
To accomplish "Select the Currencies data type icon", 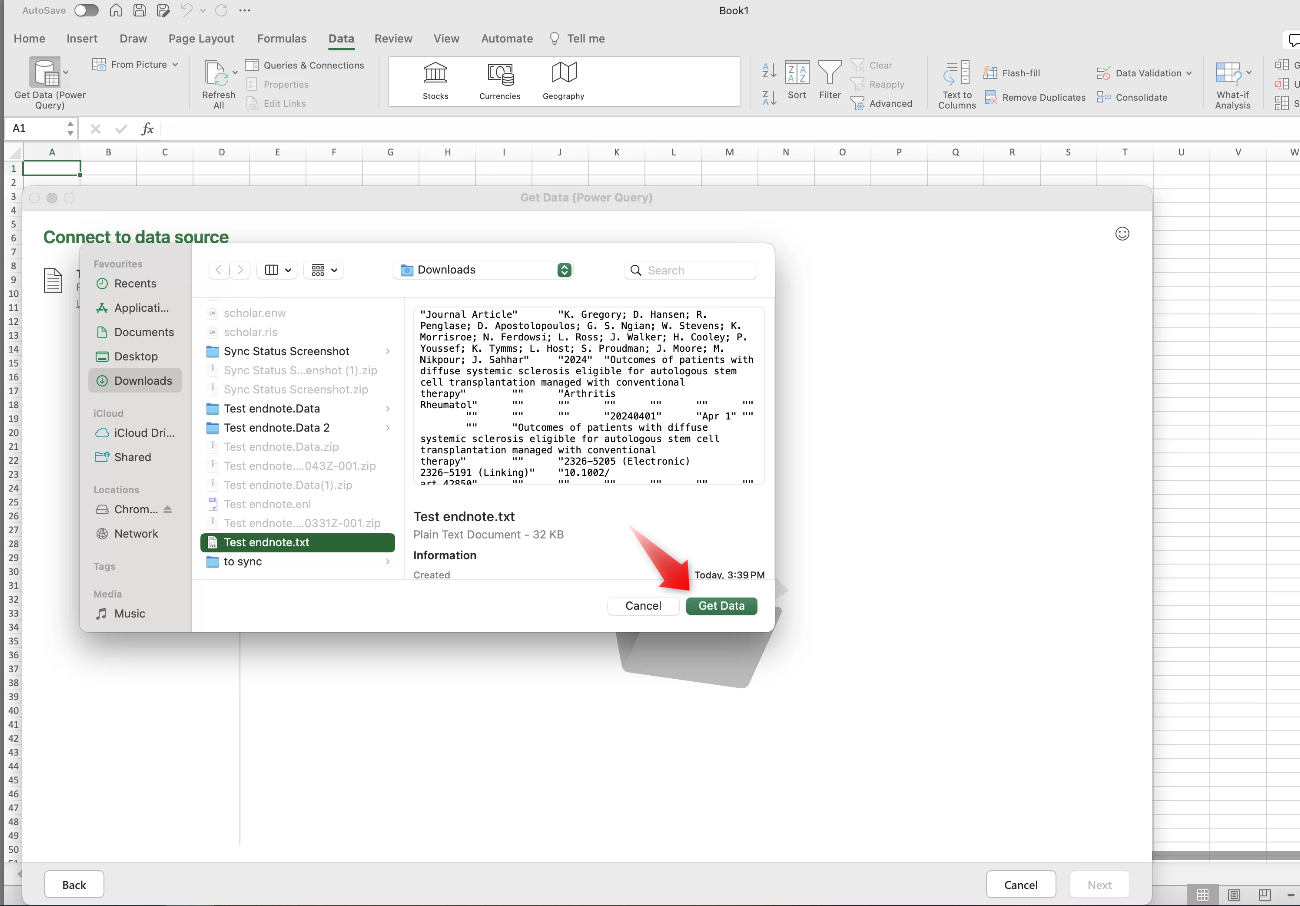I will [499, 74].
